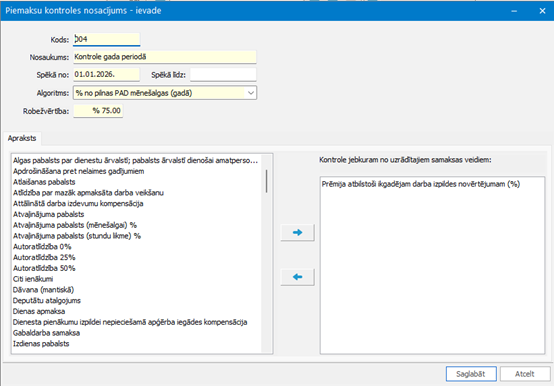The image size is (554, 386).
Task: Click the right arrow to add payment type
Action: coord(297,232)
